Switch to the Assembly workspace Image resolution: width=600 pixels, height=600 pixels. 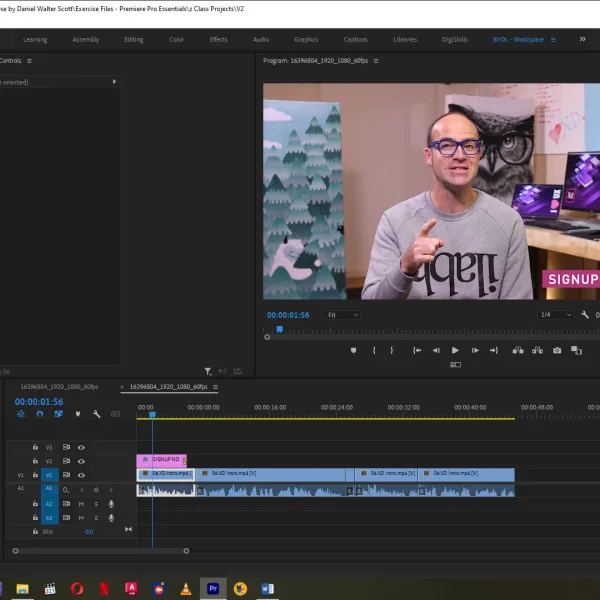pyautogui.click(x=86, y=39)
